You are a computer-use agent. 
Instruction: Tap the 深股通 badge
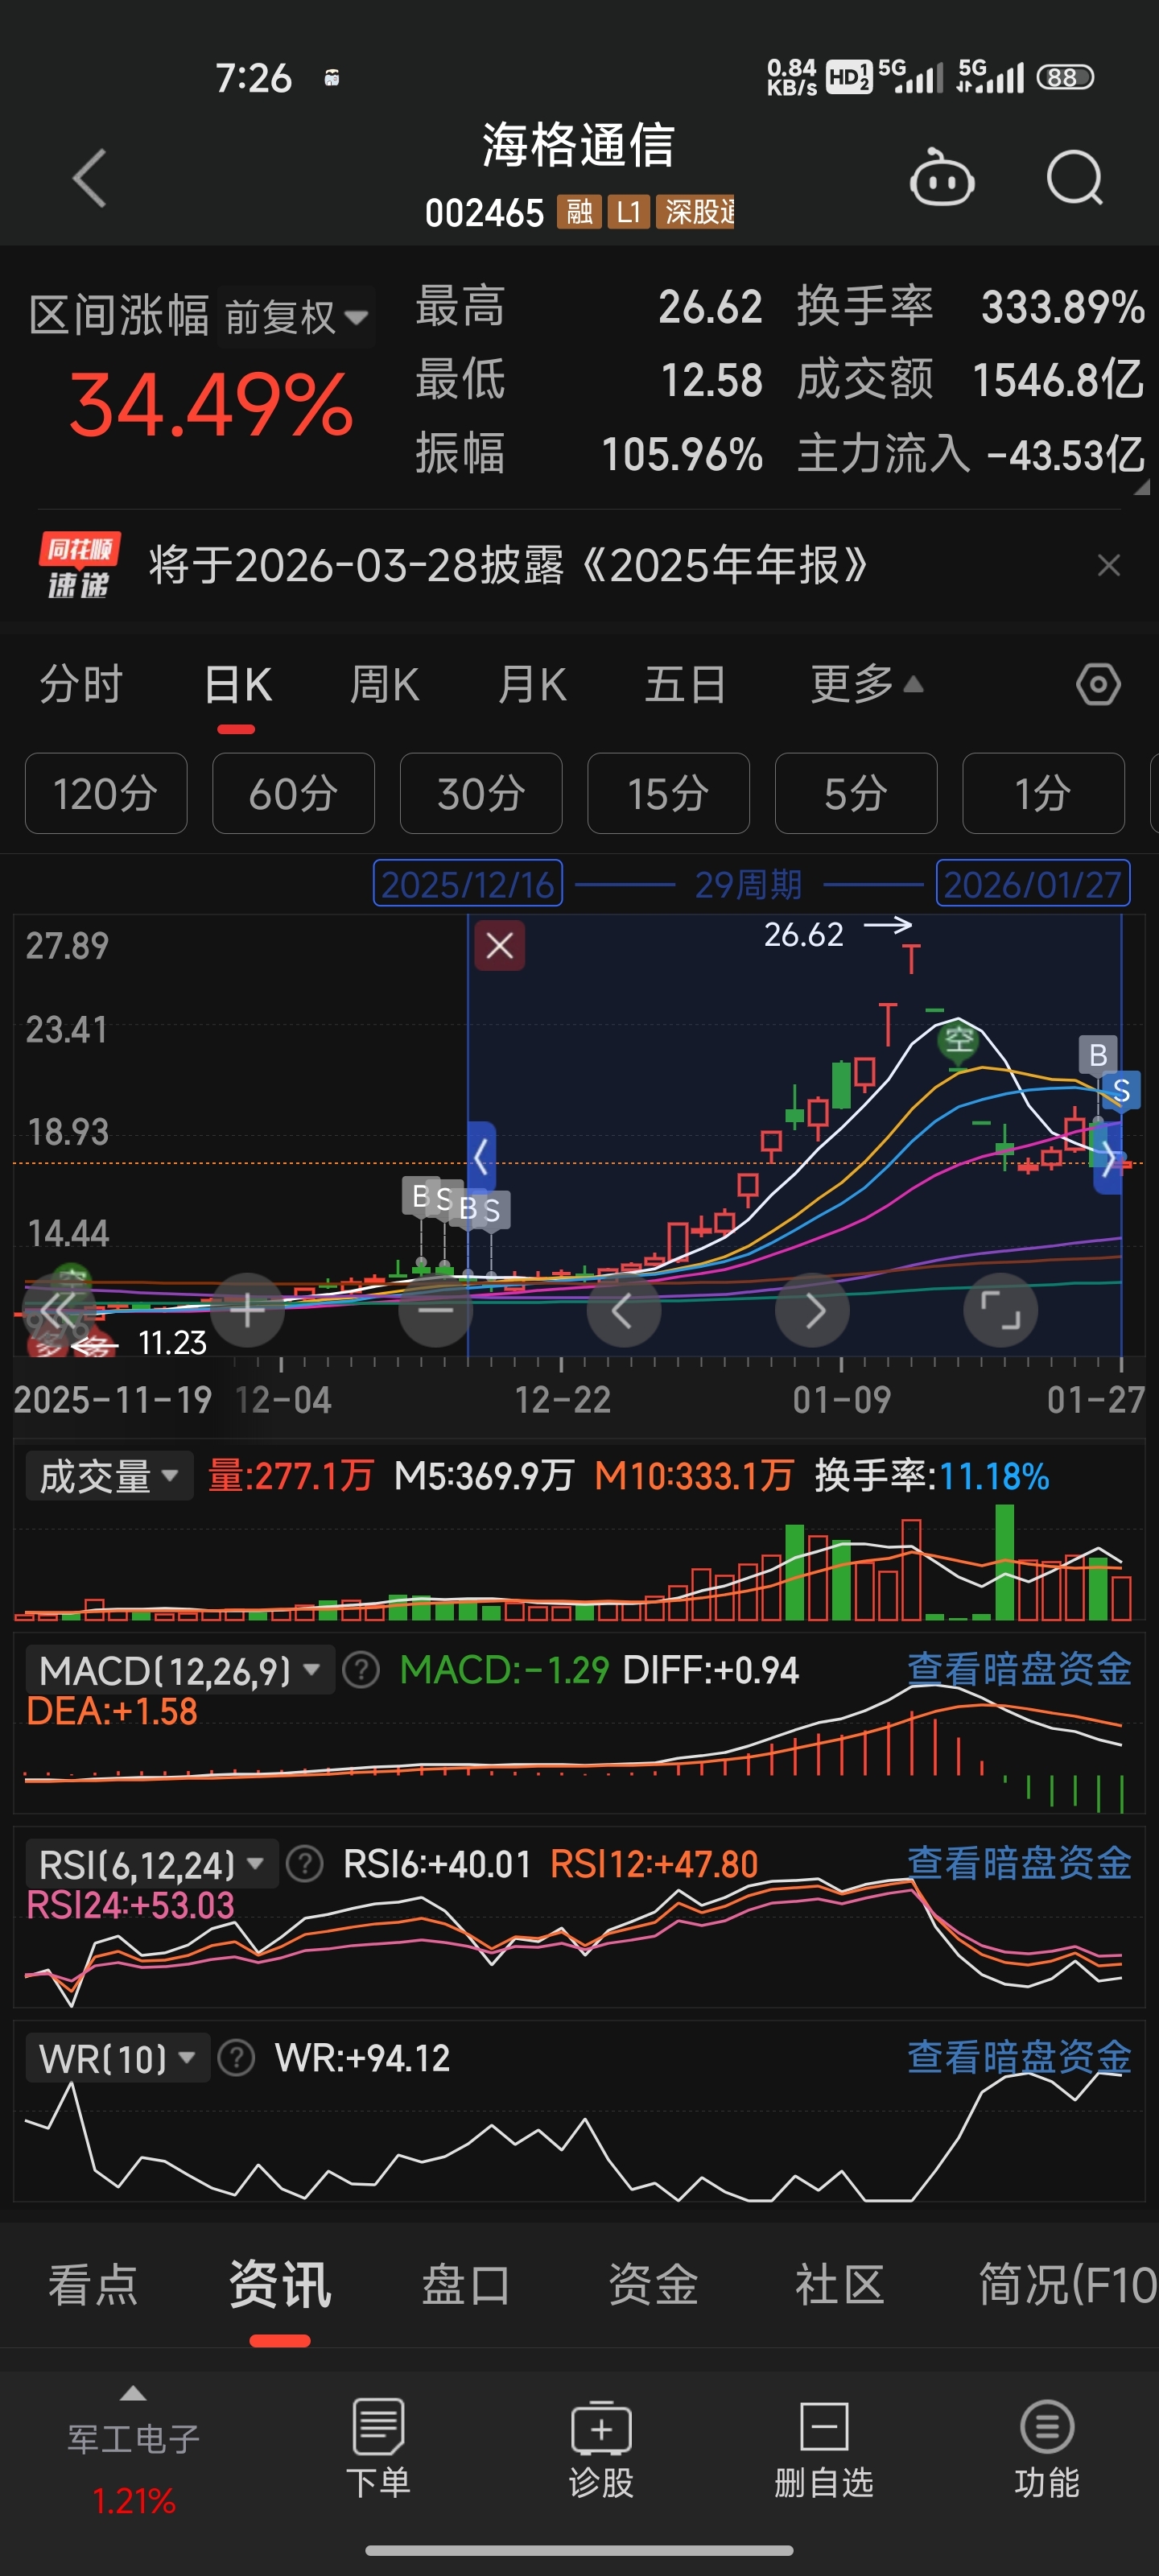pos(695,212)
